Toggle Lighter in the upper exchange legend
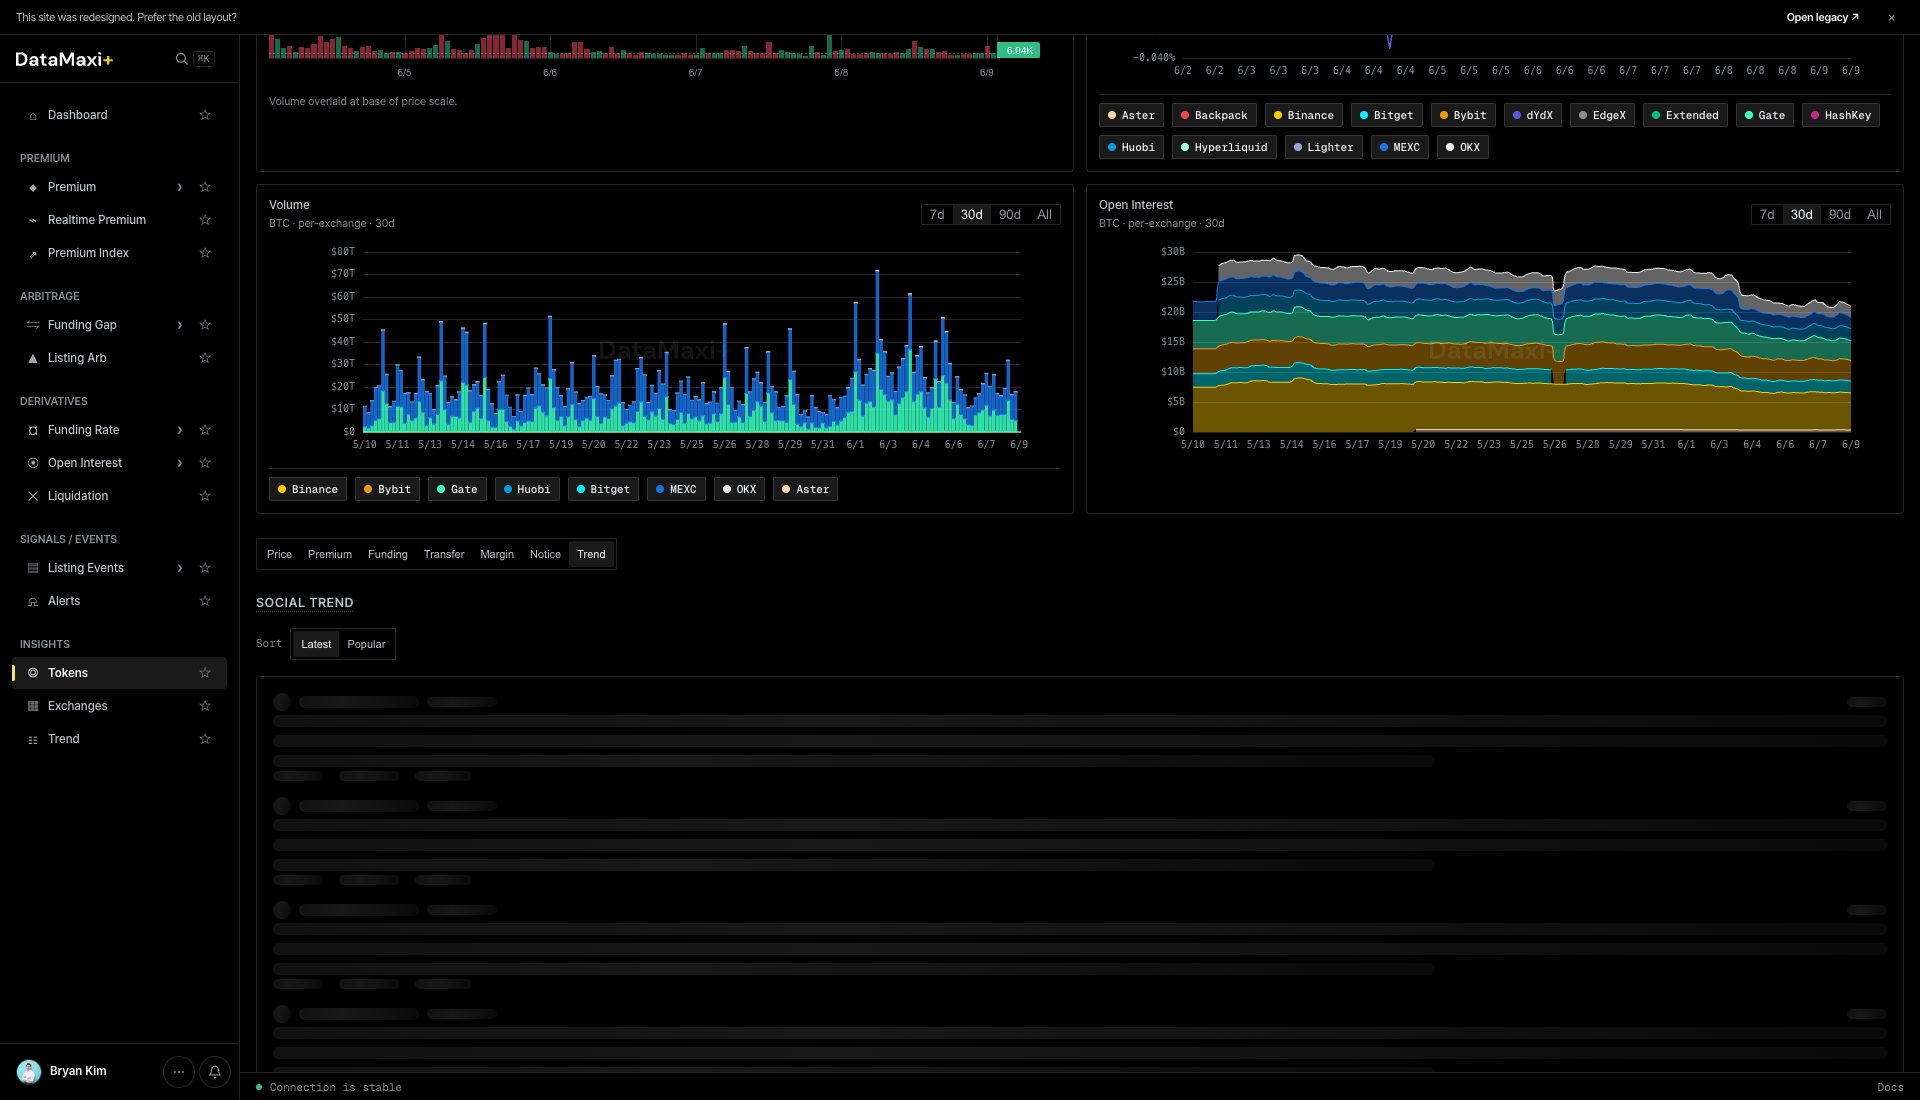 tap(1324, 147)
